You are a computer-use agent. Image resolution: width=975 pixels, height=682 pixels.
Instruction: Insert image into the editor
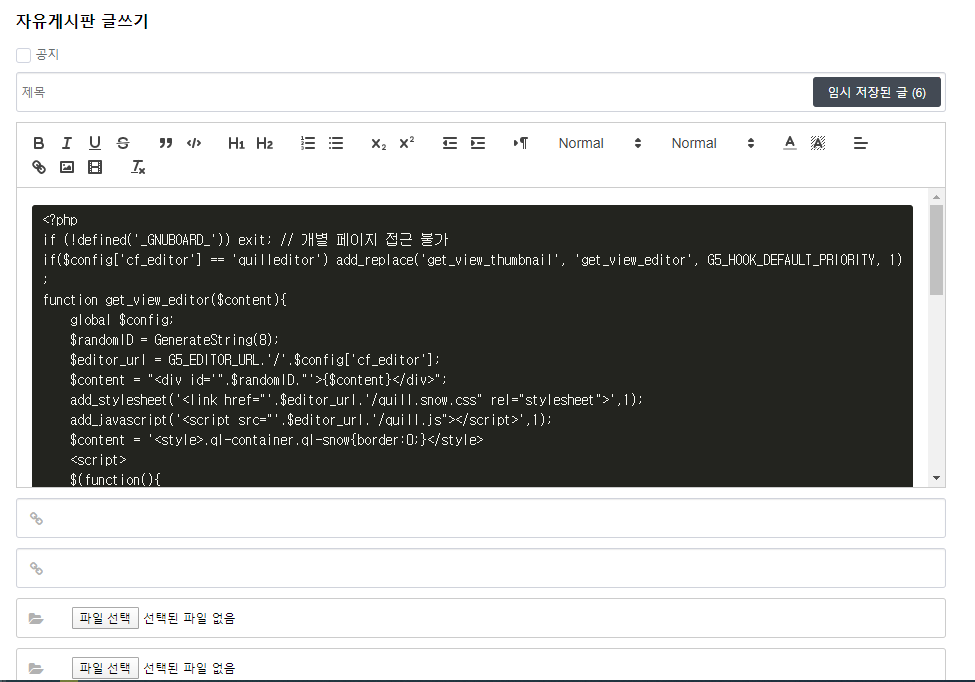[67, 167]
